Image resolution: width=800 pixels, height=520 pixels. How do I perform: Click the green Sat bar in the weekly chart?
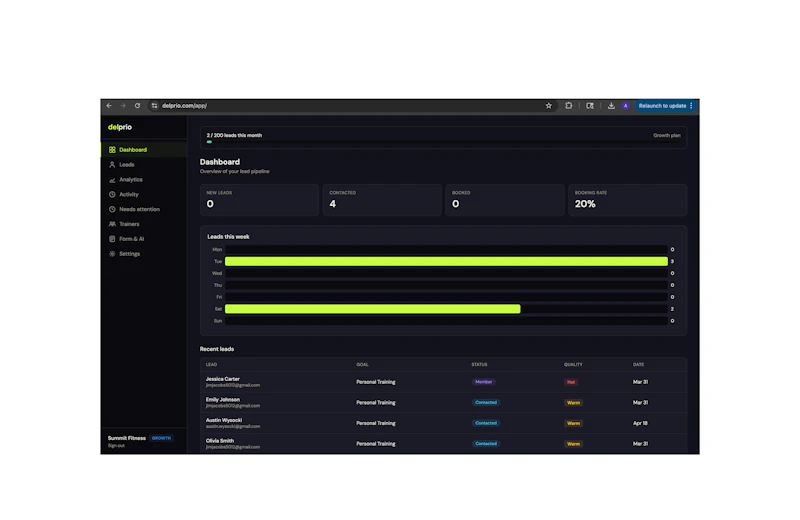click(x=372, y=309)
